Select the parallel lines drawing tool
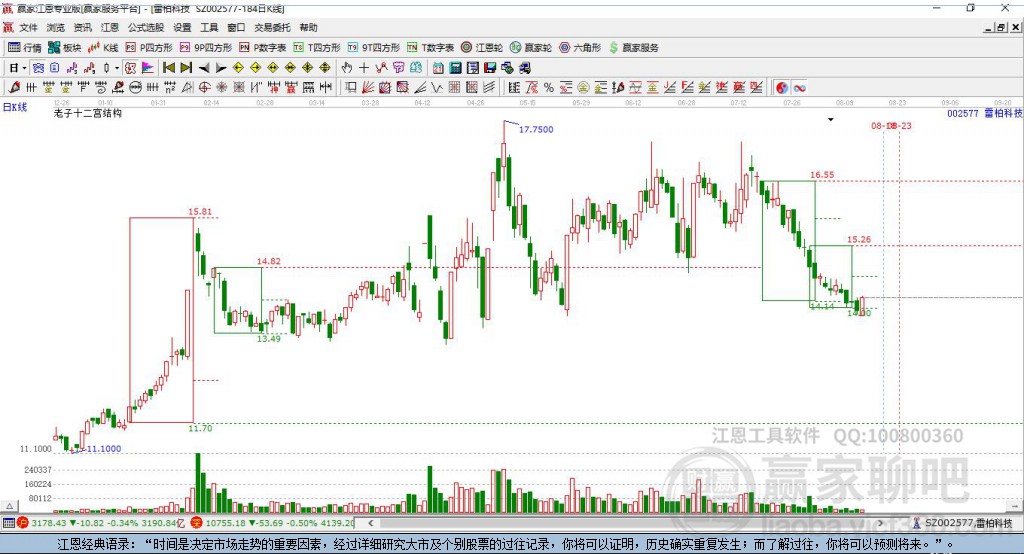Screen dimensions: 1024x554 tap(488, 88)
